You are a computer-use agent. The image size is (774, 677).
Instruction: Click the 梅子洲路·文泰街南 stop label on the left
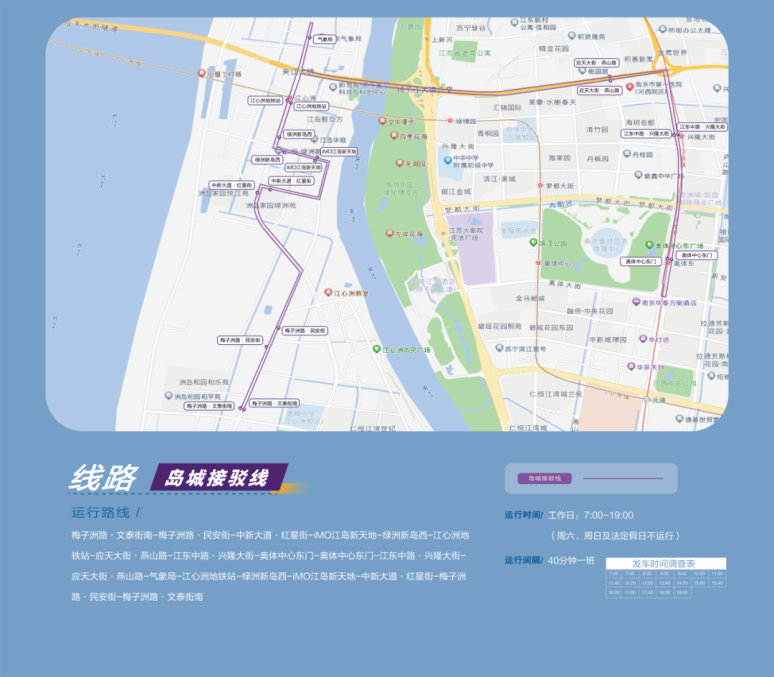coord(209,406)
